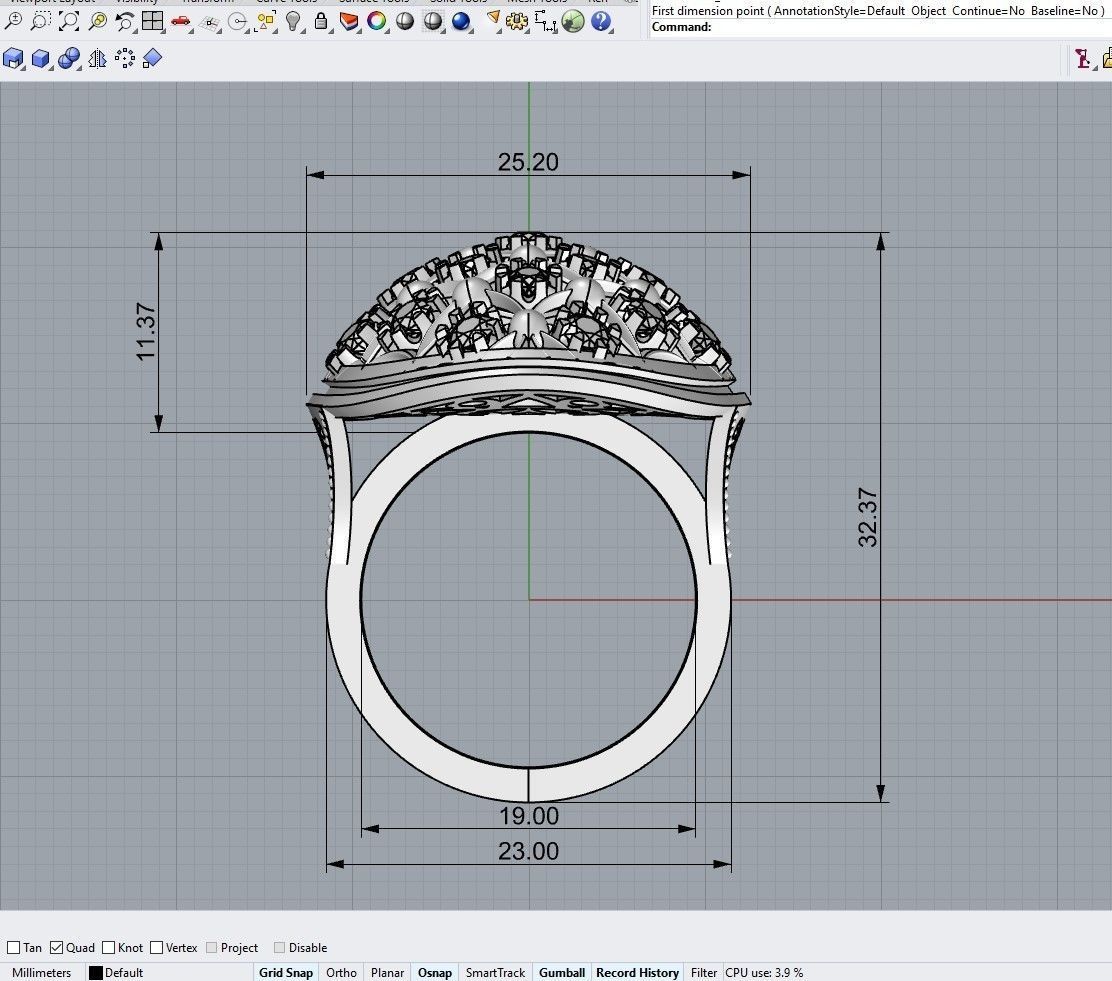Viewport: 1112px width, 981px height.
Task: Switch to Shaded Viewport sphere icon
Action: pos(405,21)
